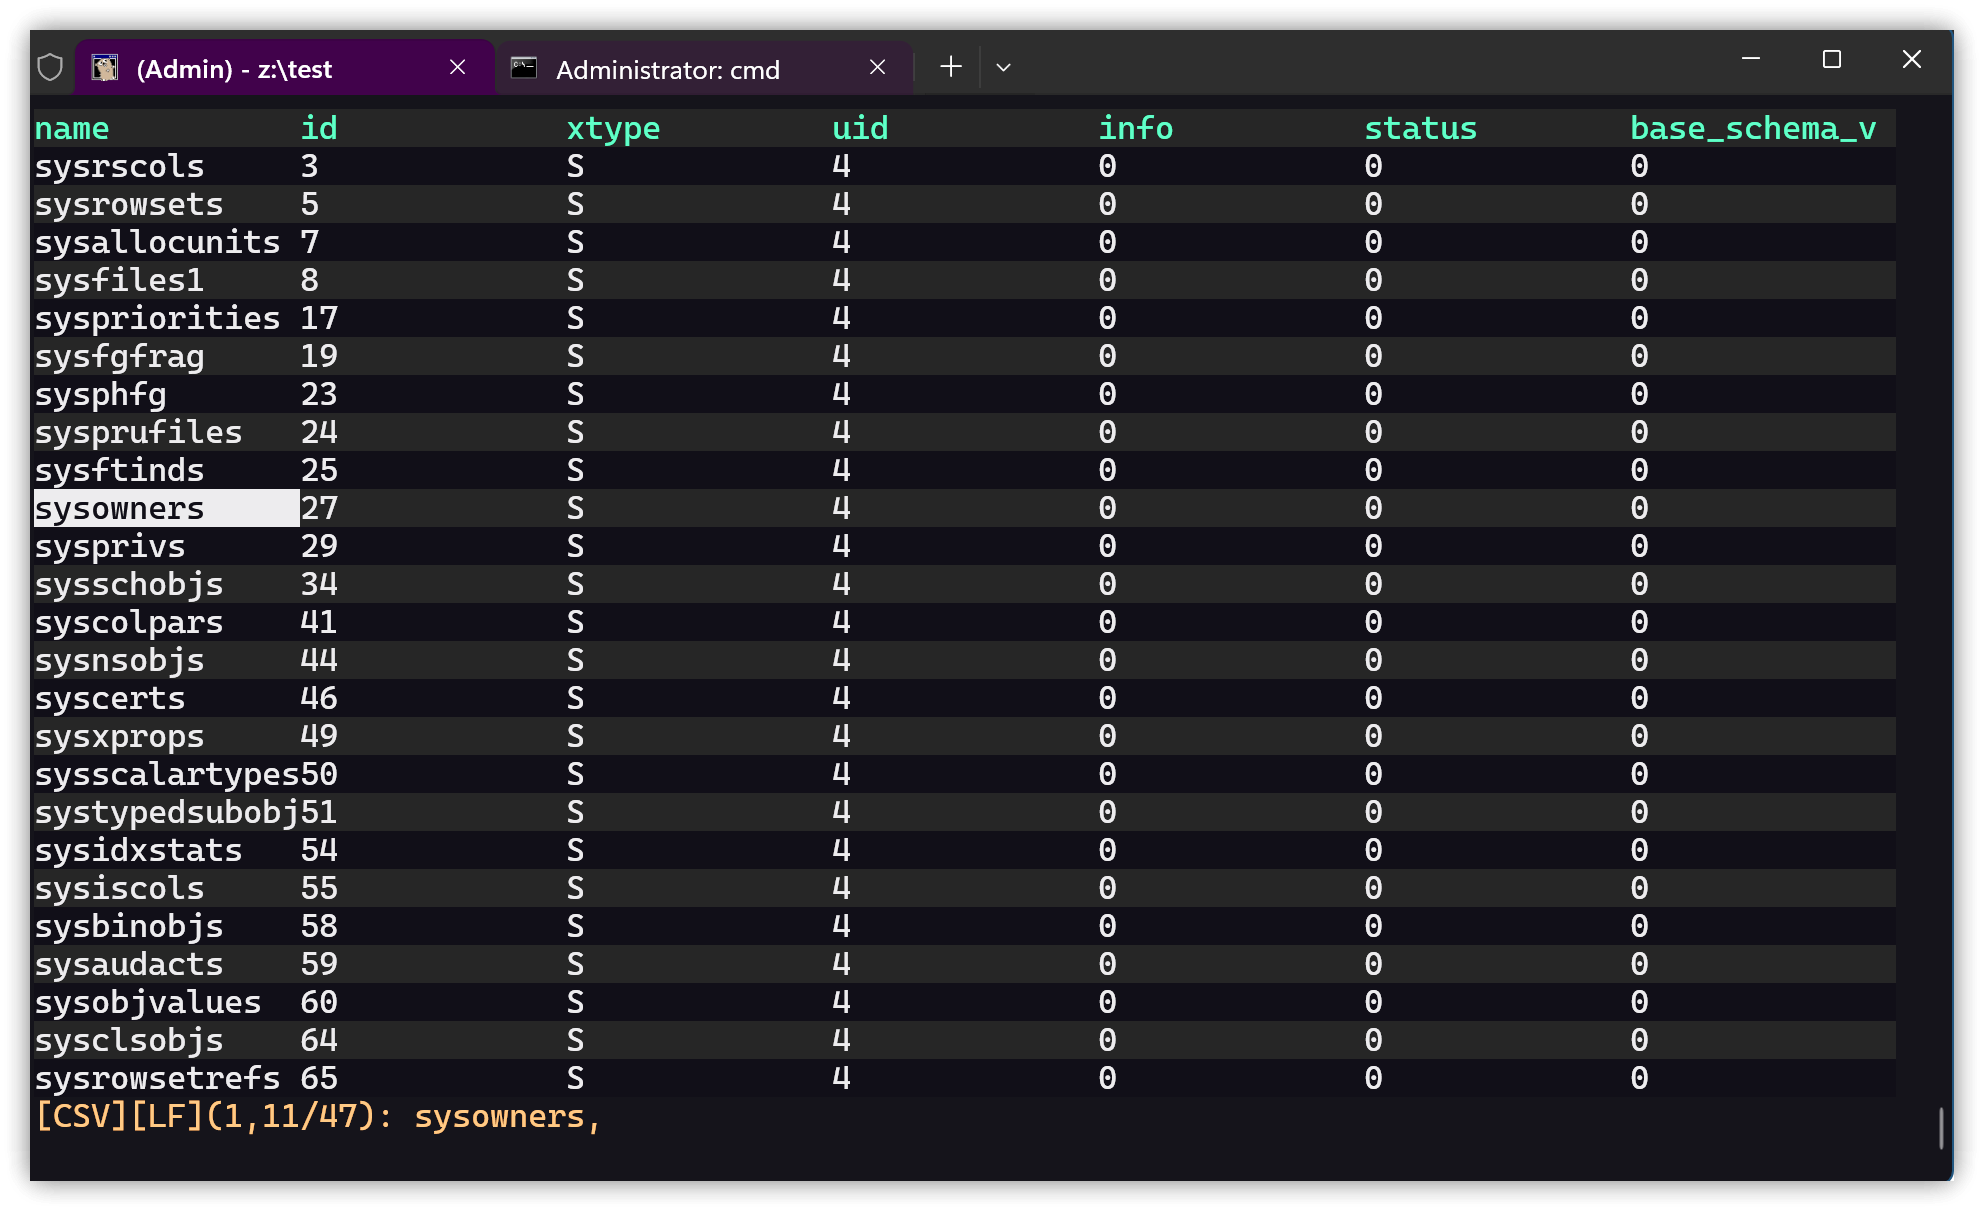
Task: Select the 'sysallocunits' name cell
Action: point(157,242)
